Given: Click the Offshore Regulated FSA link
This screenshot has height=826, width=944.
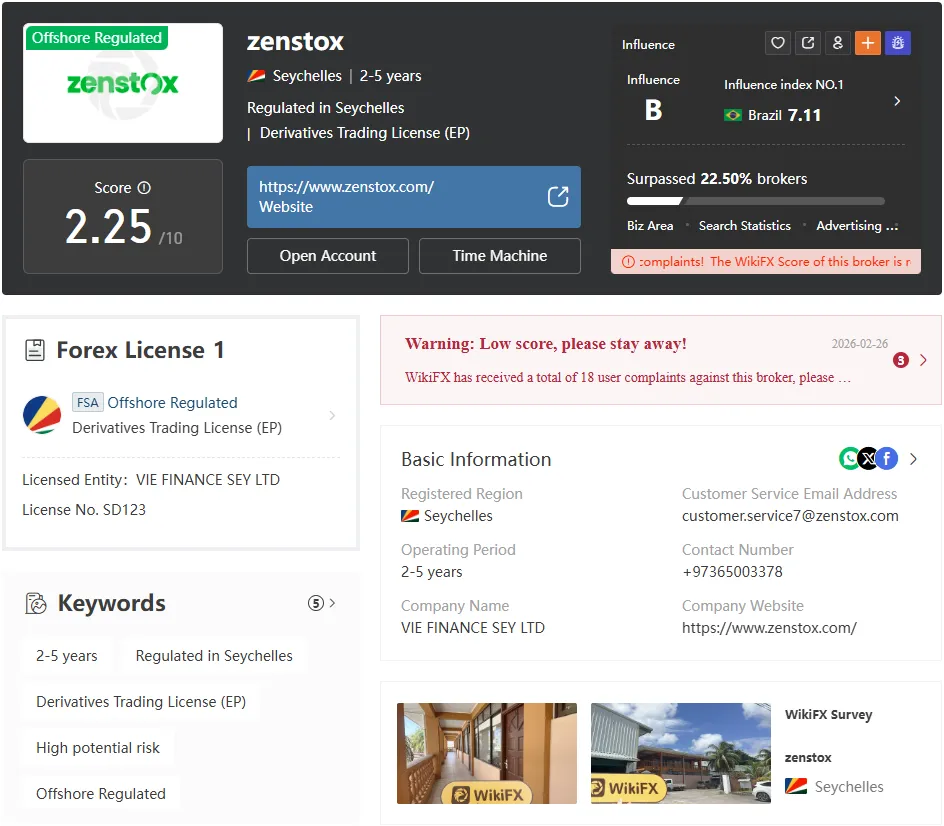Looking at the screenshot, I should point(172,403).
